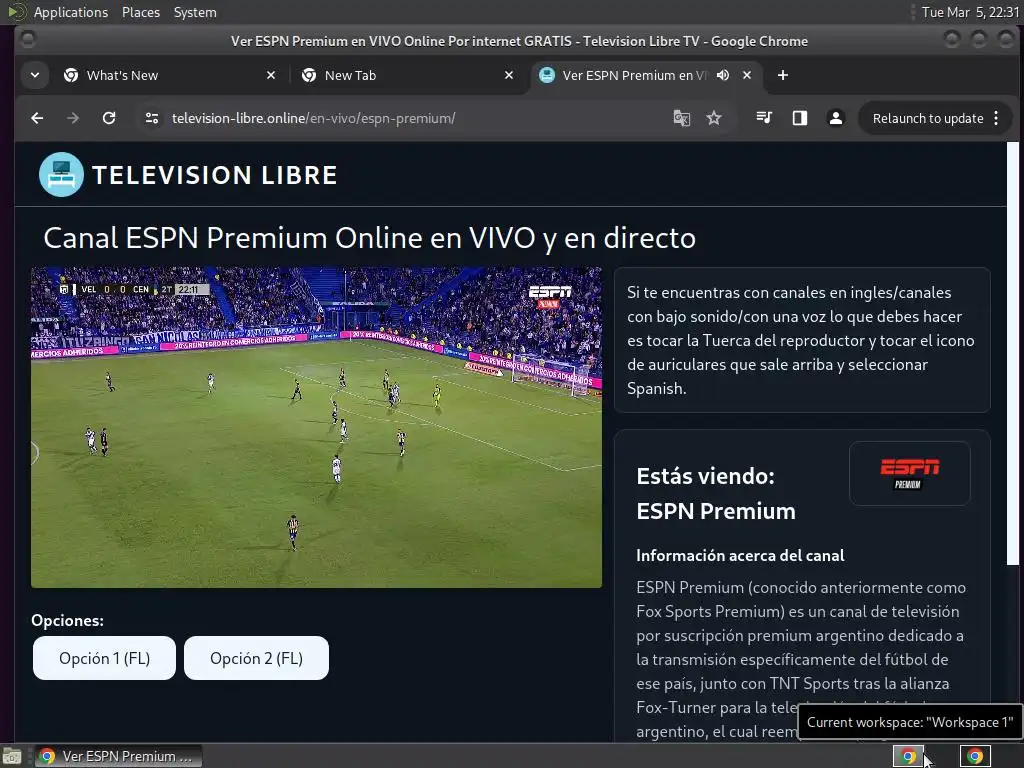
Task: Close the New Tab tab
Action: coord(509,75)
